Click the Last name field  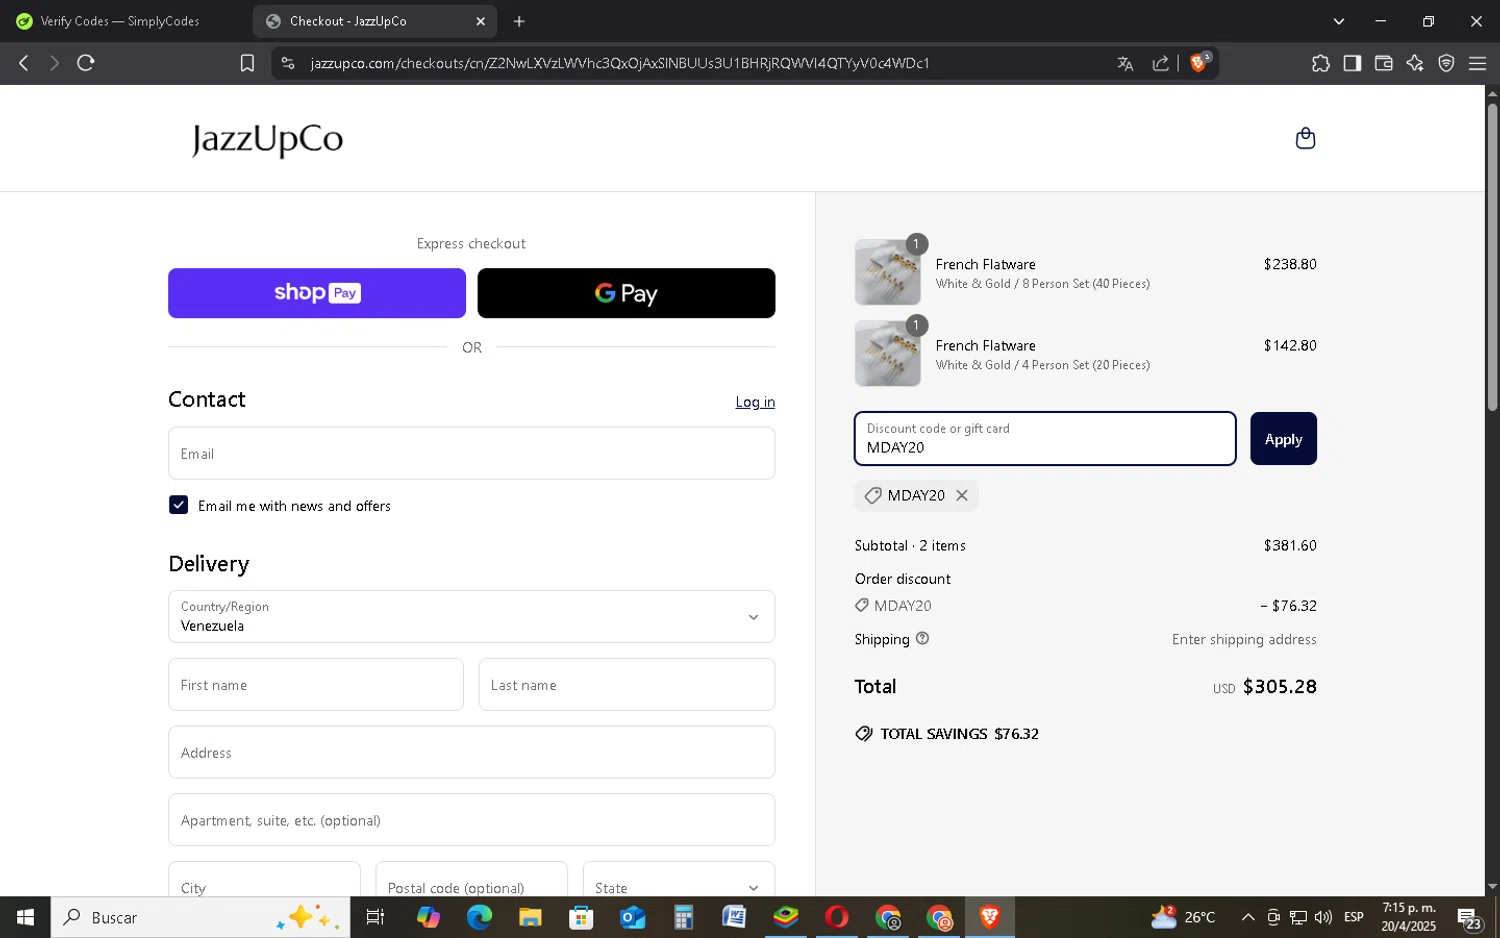627,684
